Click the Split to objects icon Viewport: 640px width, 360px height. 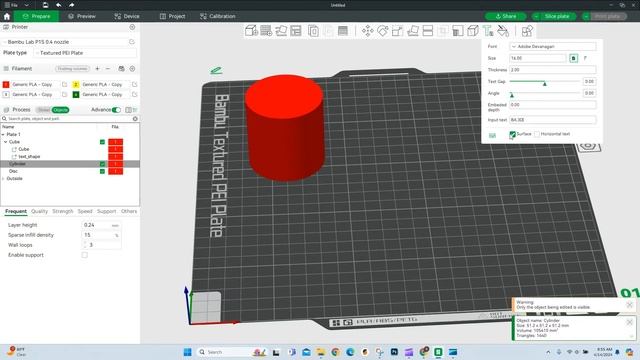313,31
